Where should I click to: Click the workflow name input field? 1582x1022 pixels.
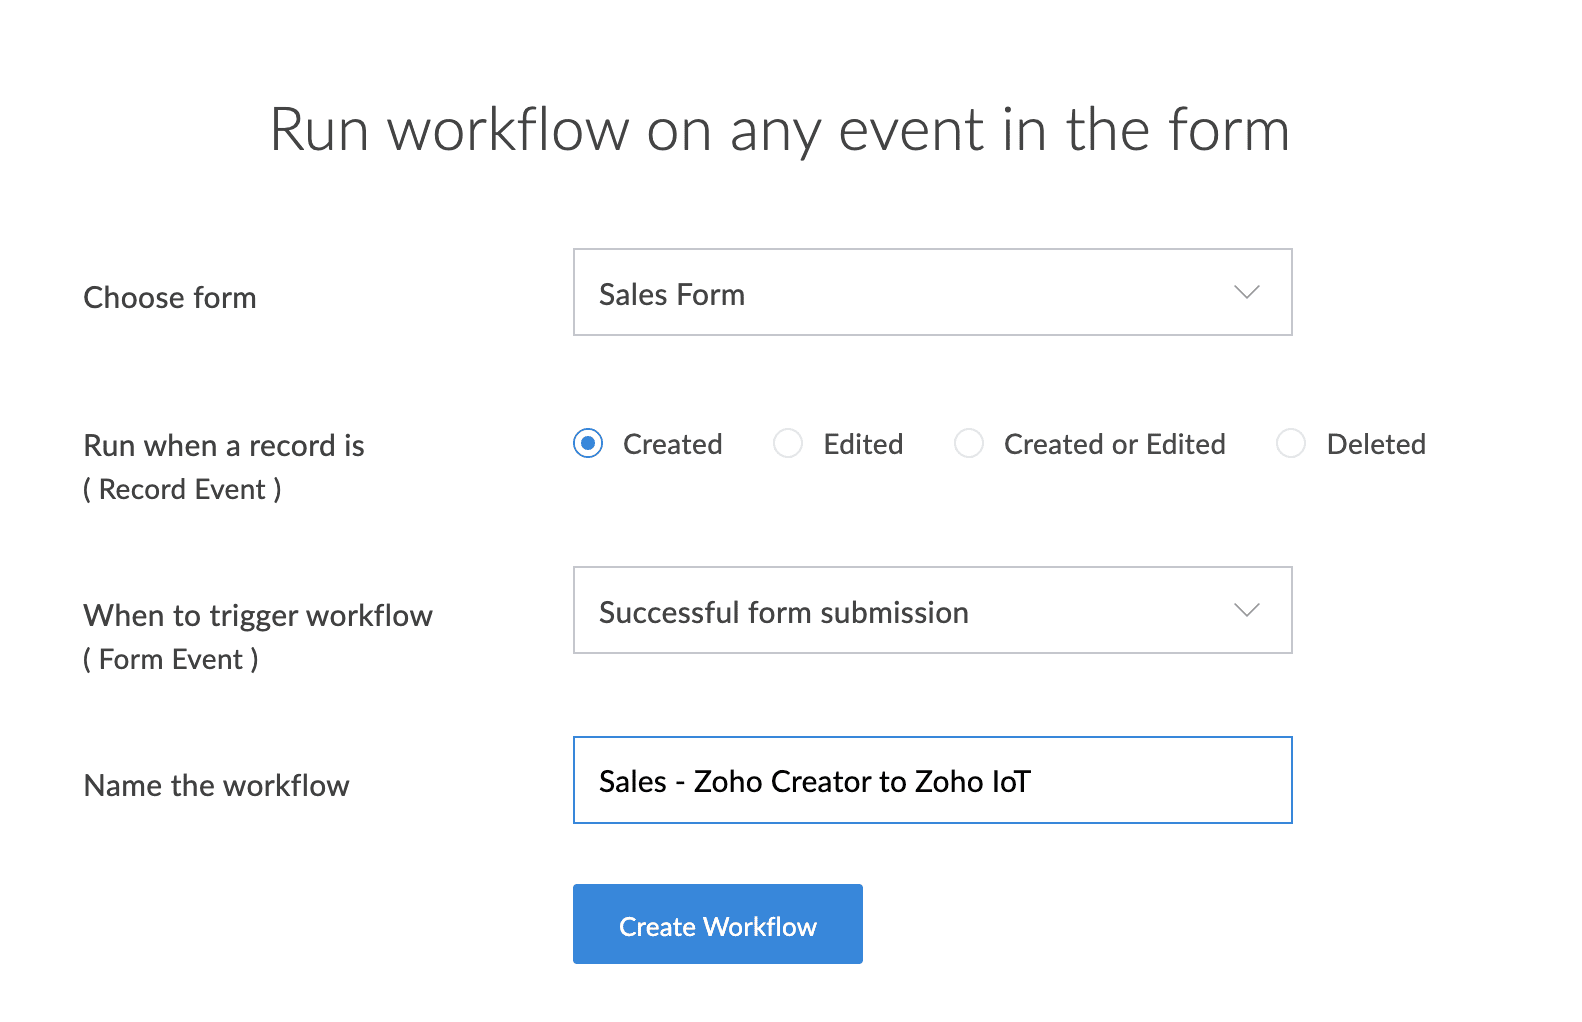(931, 780)
